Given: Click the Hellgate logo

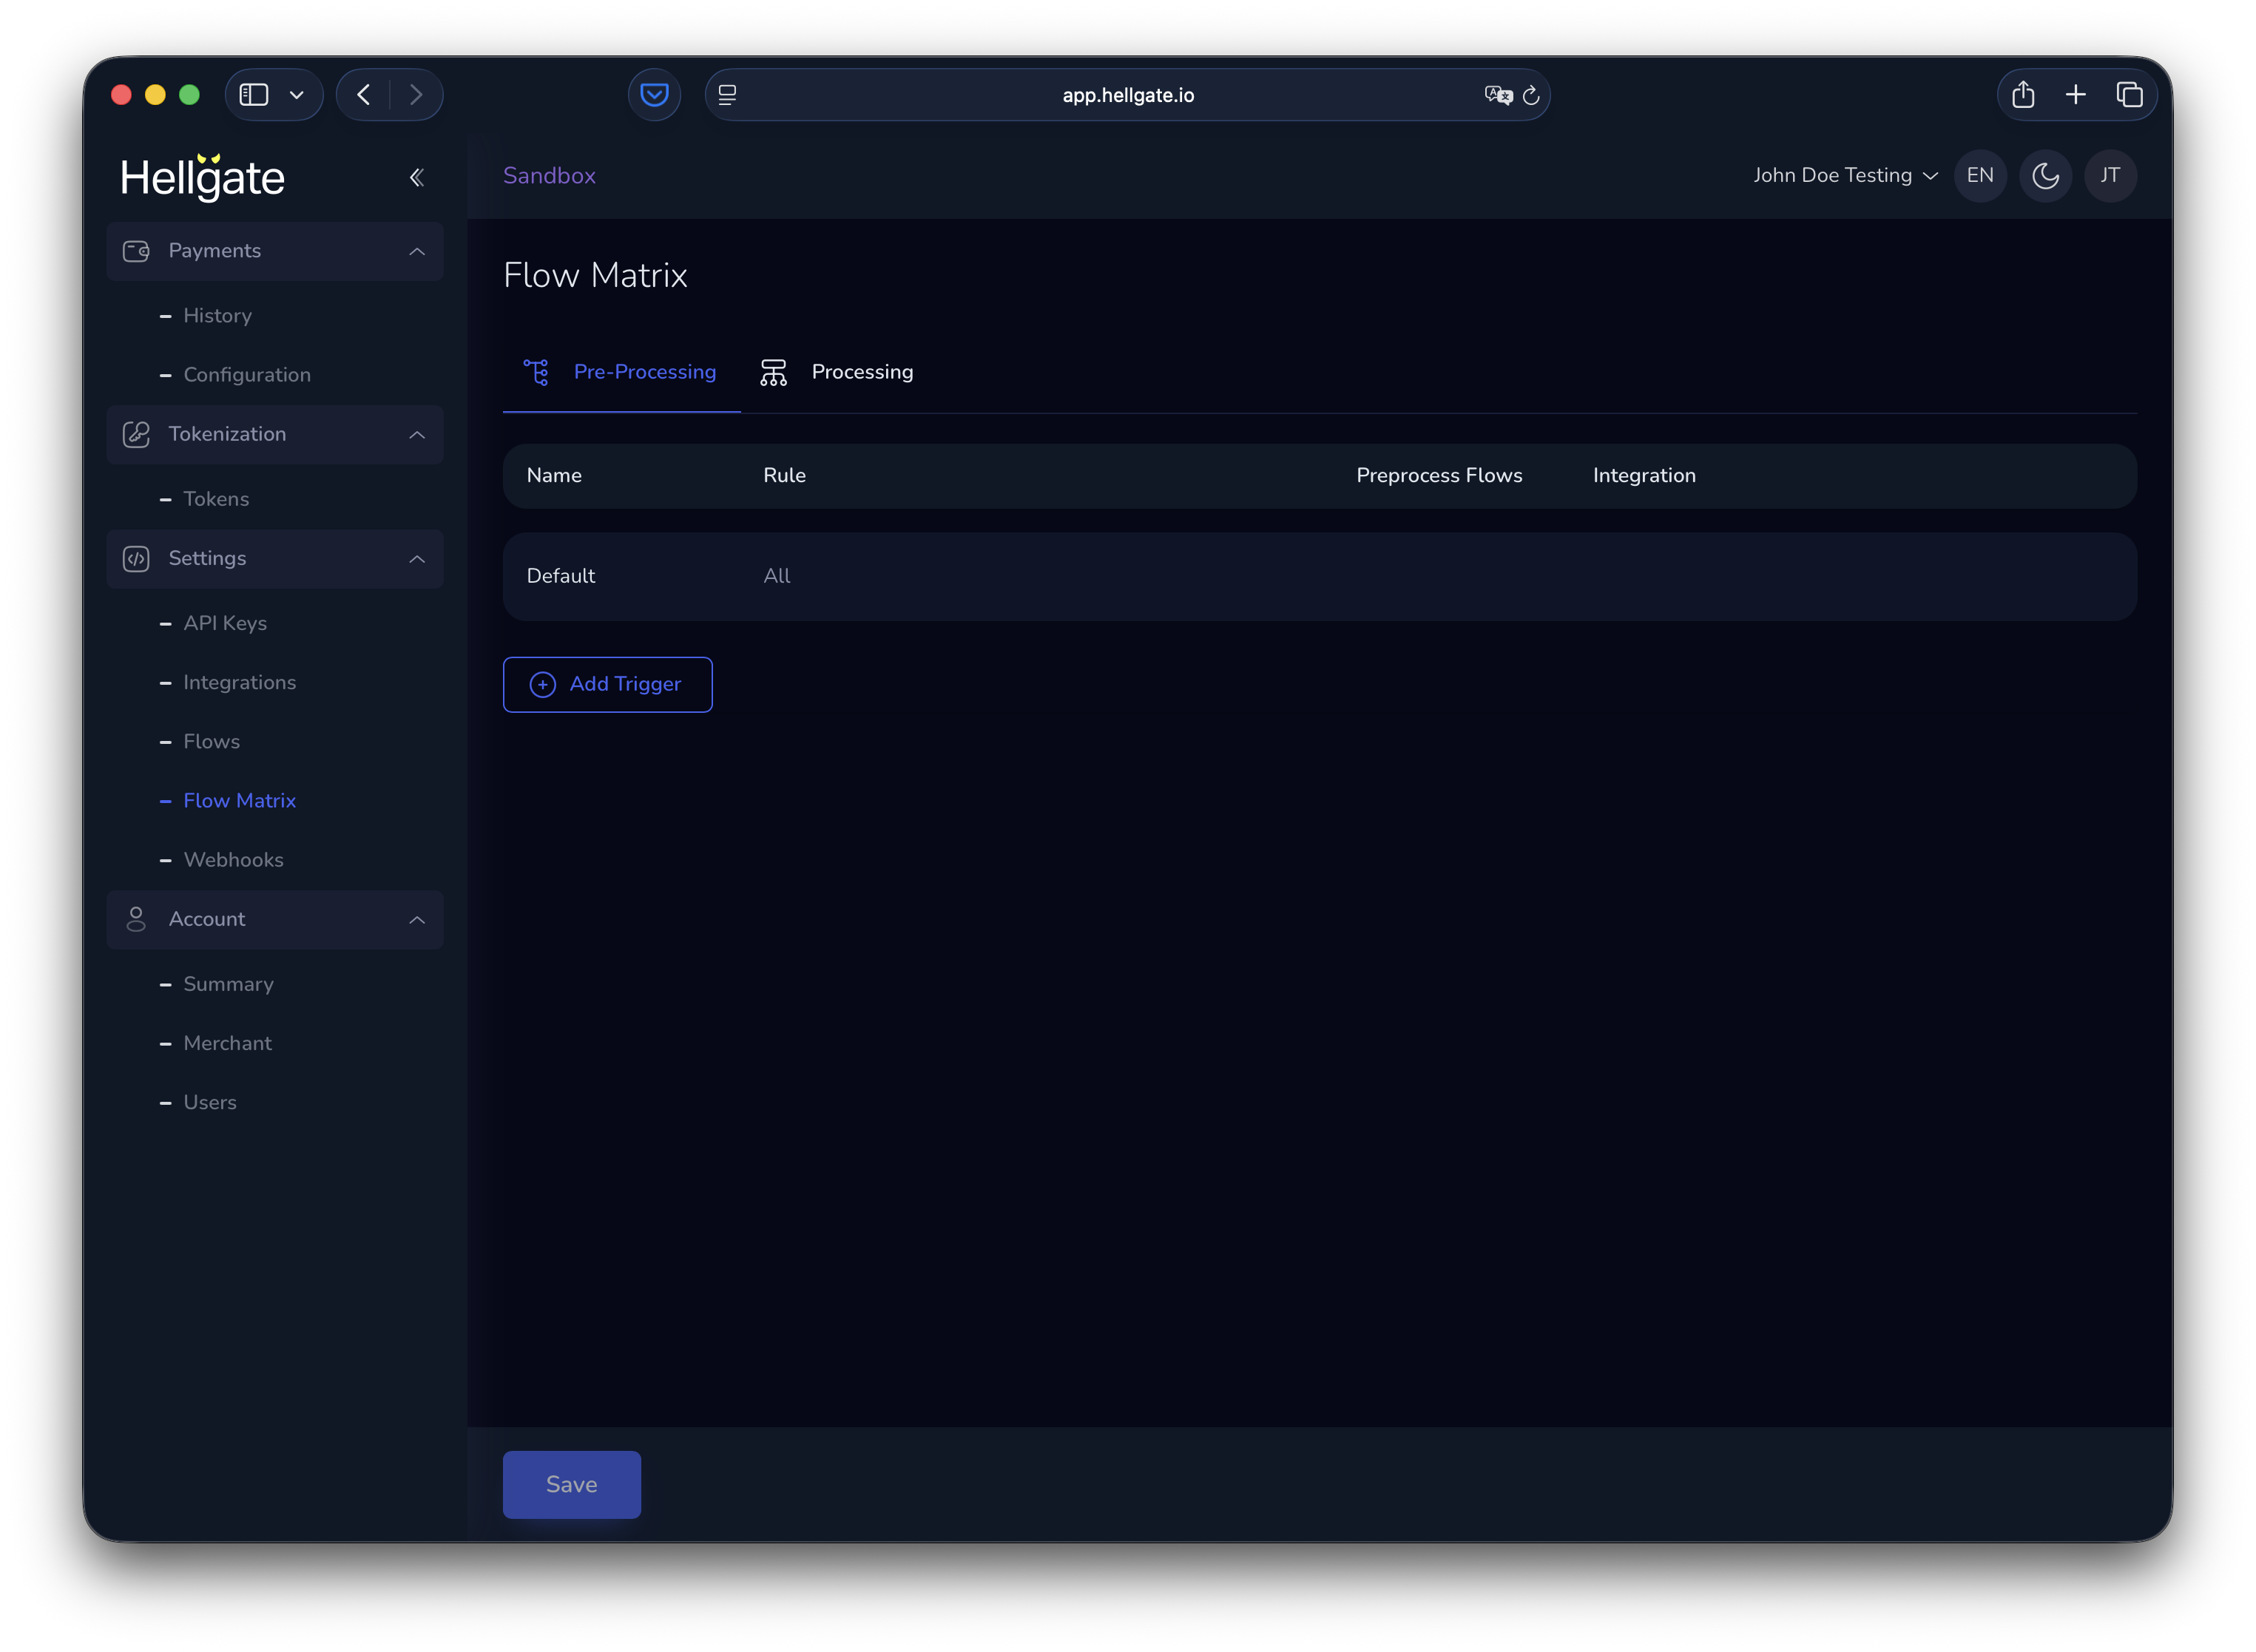Looking at the screenshot, I should pos(203,177).
